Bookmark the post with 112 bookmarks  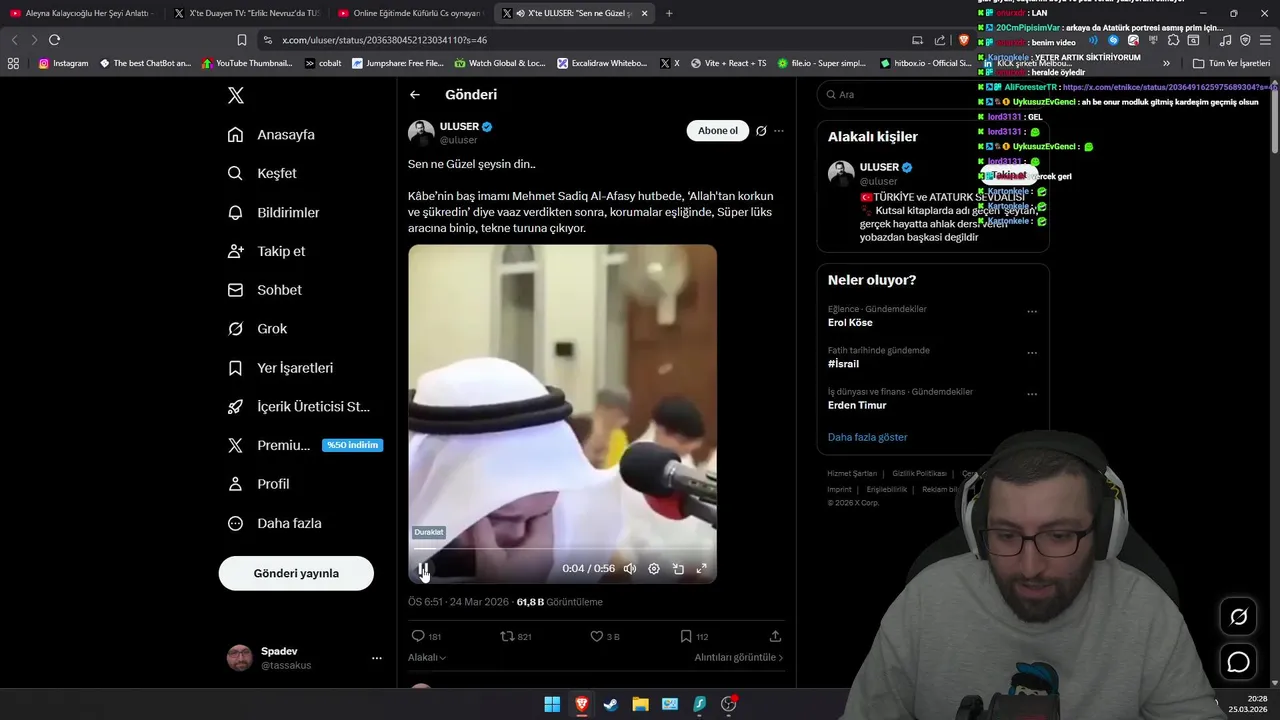point(694,636)
